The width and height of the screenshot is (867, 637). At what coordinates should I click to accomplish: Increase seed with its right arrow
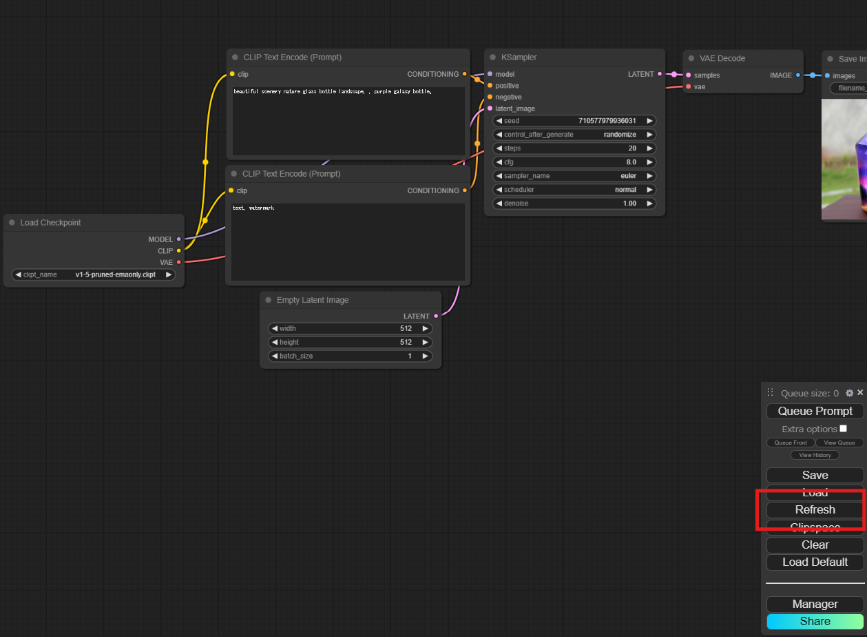650,121
